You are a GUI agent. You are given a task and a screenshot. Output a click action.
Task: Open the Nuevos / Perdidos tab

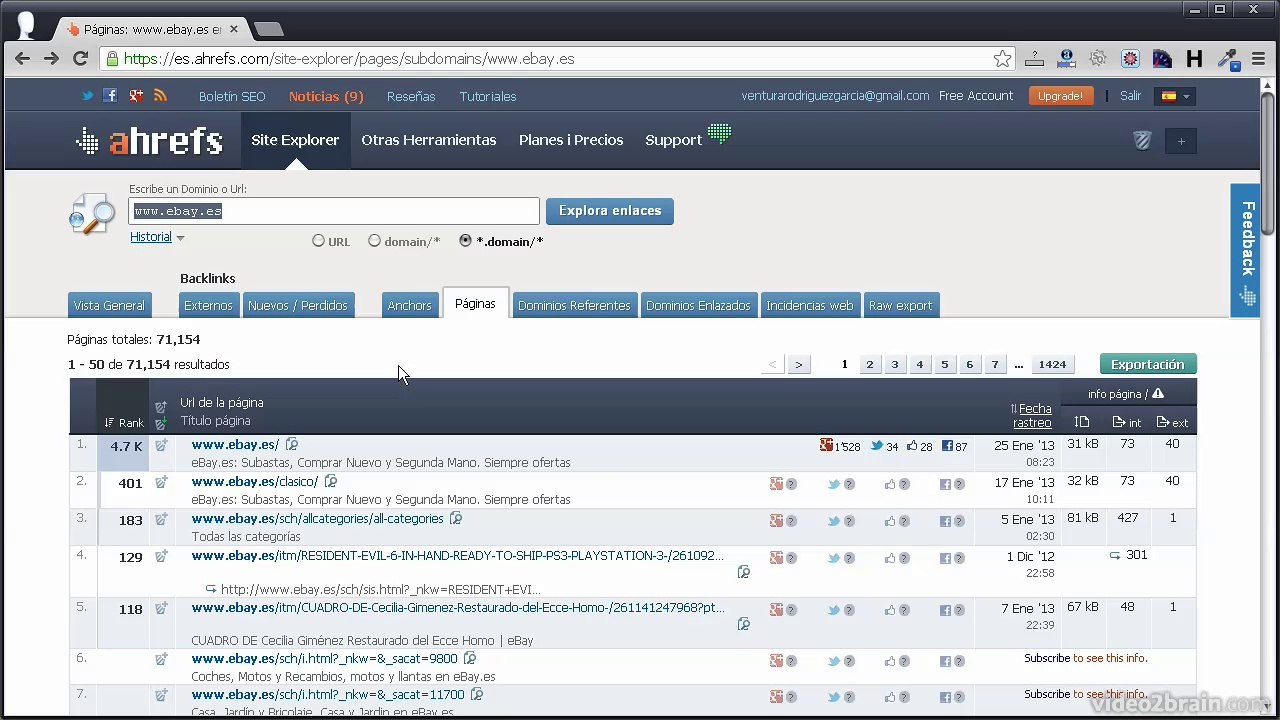point(298,305)
